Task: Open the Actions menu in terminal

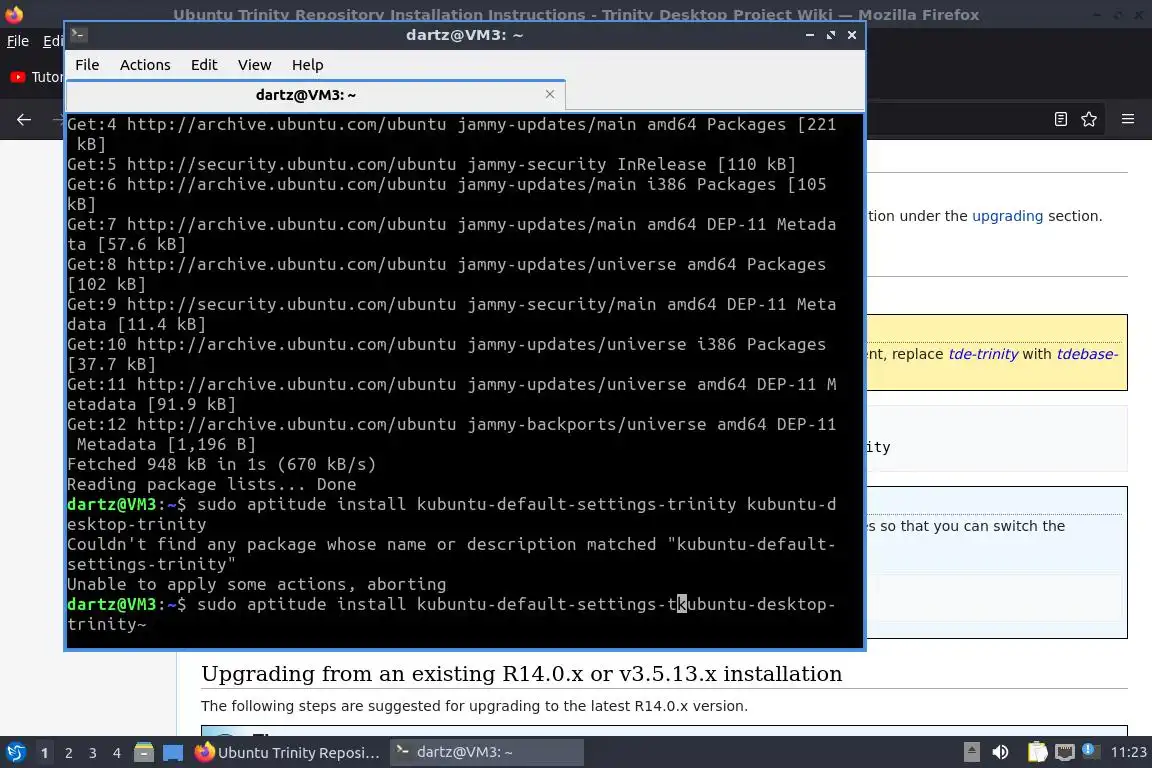Action: (145, 65)
